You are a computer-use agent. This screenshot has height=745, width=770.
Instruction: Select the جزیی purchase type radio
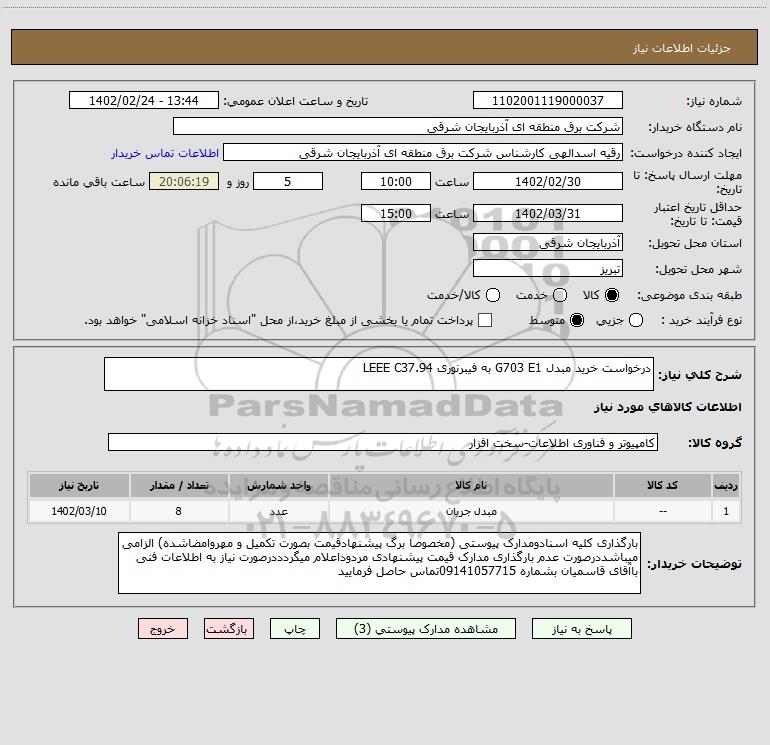click(636, 320)
